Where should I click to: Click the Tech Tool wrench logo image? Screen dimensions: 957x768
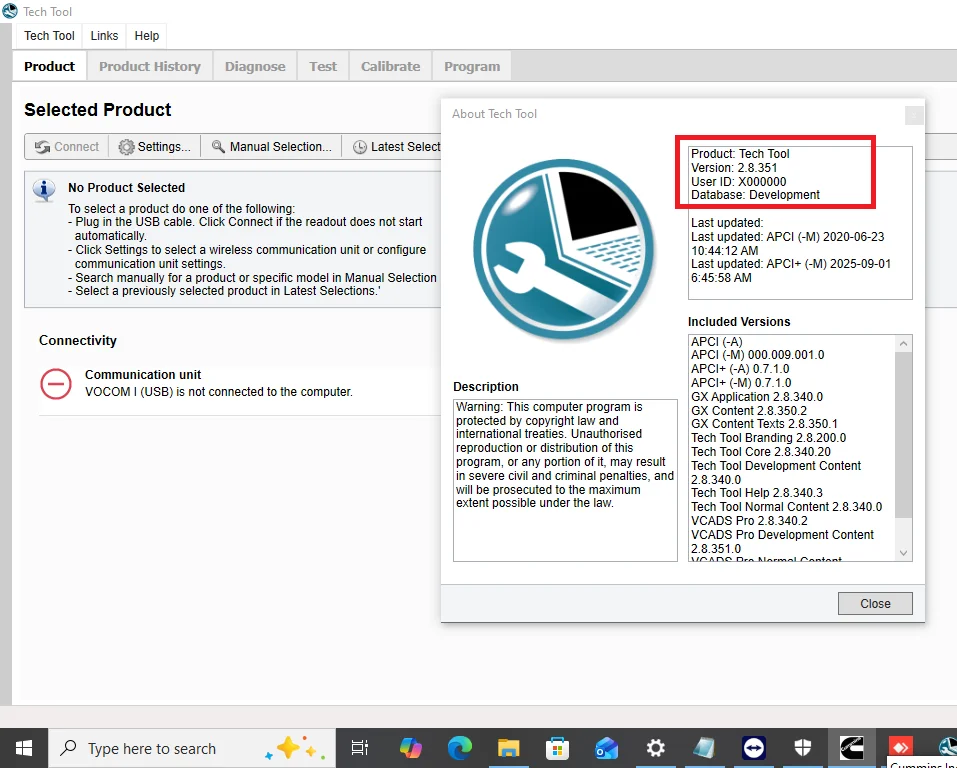tap(564, 250)
